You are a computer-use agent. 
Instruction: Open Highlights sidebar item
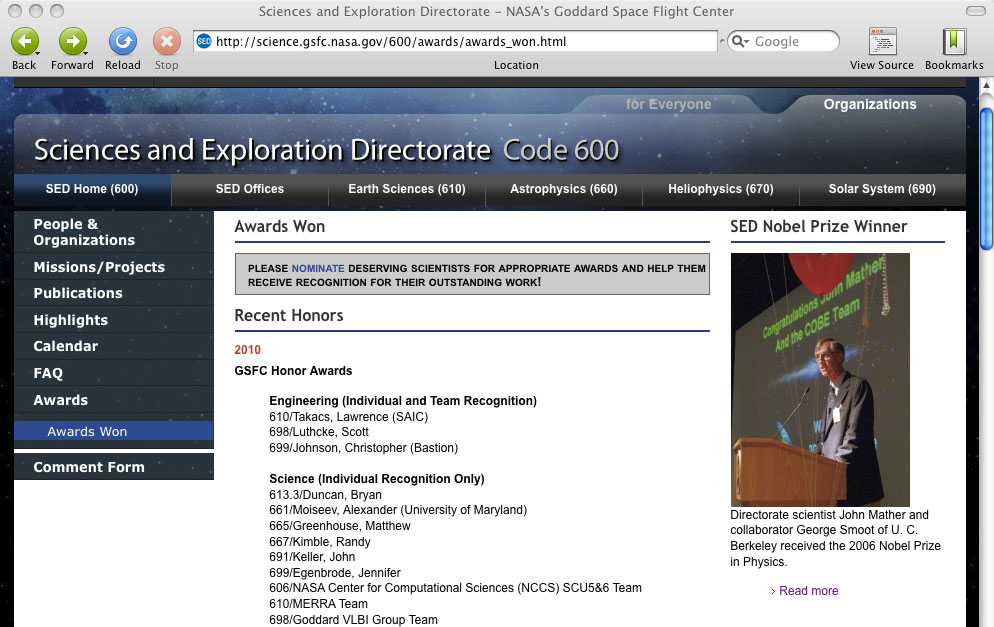[x=113, y=320]
